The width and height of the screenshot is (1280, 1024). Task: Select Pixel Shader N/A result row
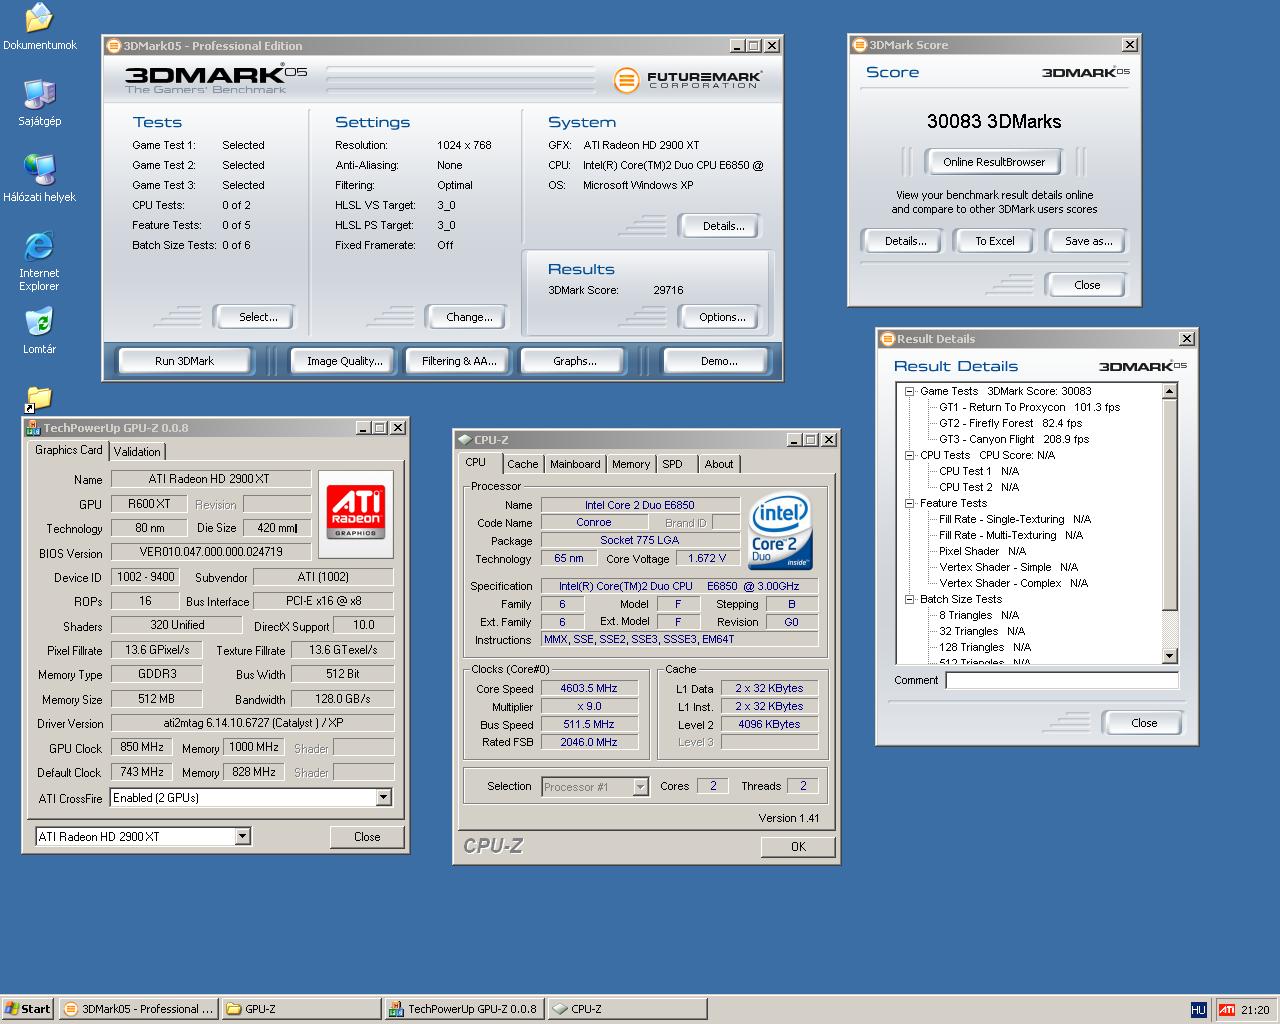(982, 551)
